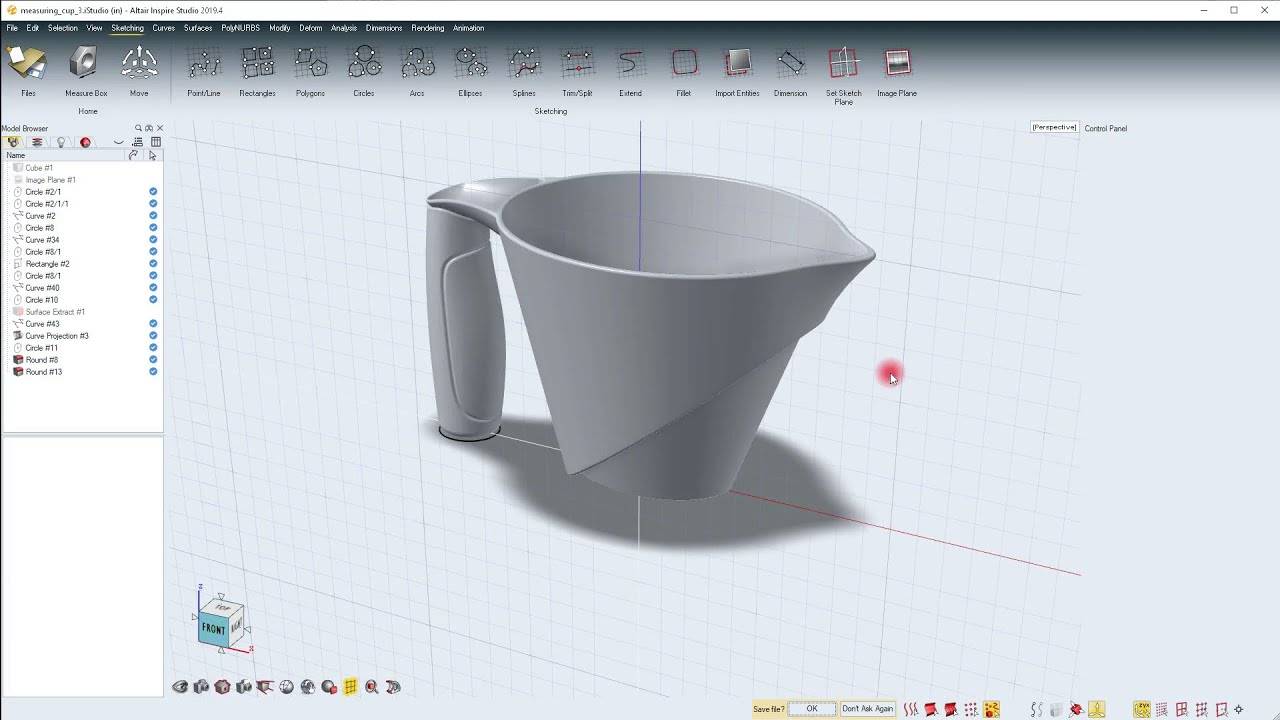Close the Model Browser panel

[160, 128]
